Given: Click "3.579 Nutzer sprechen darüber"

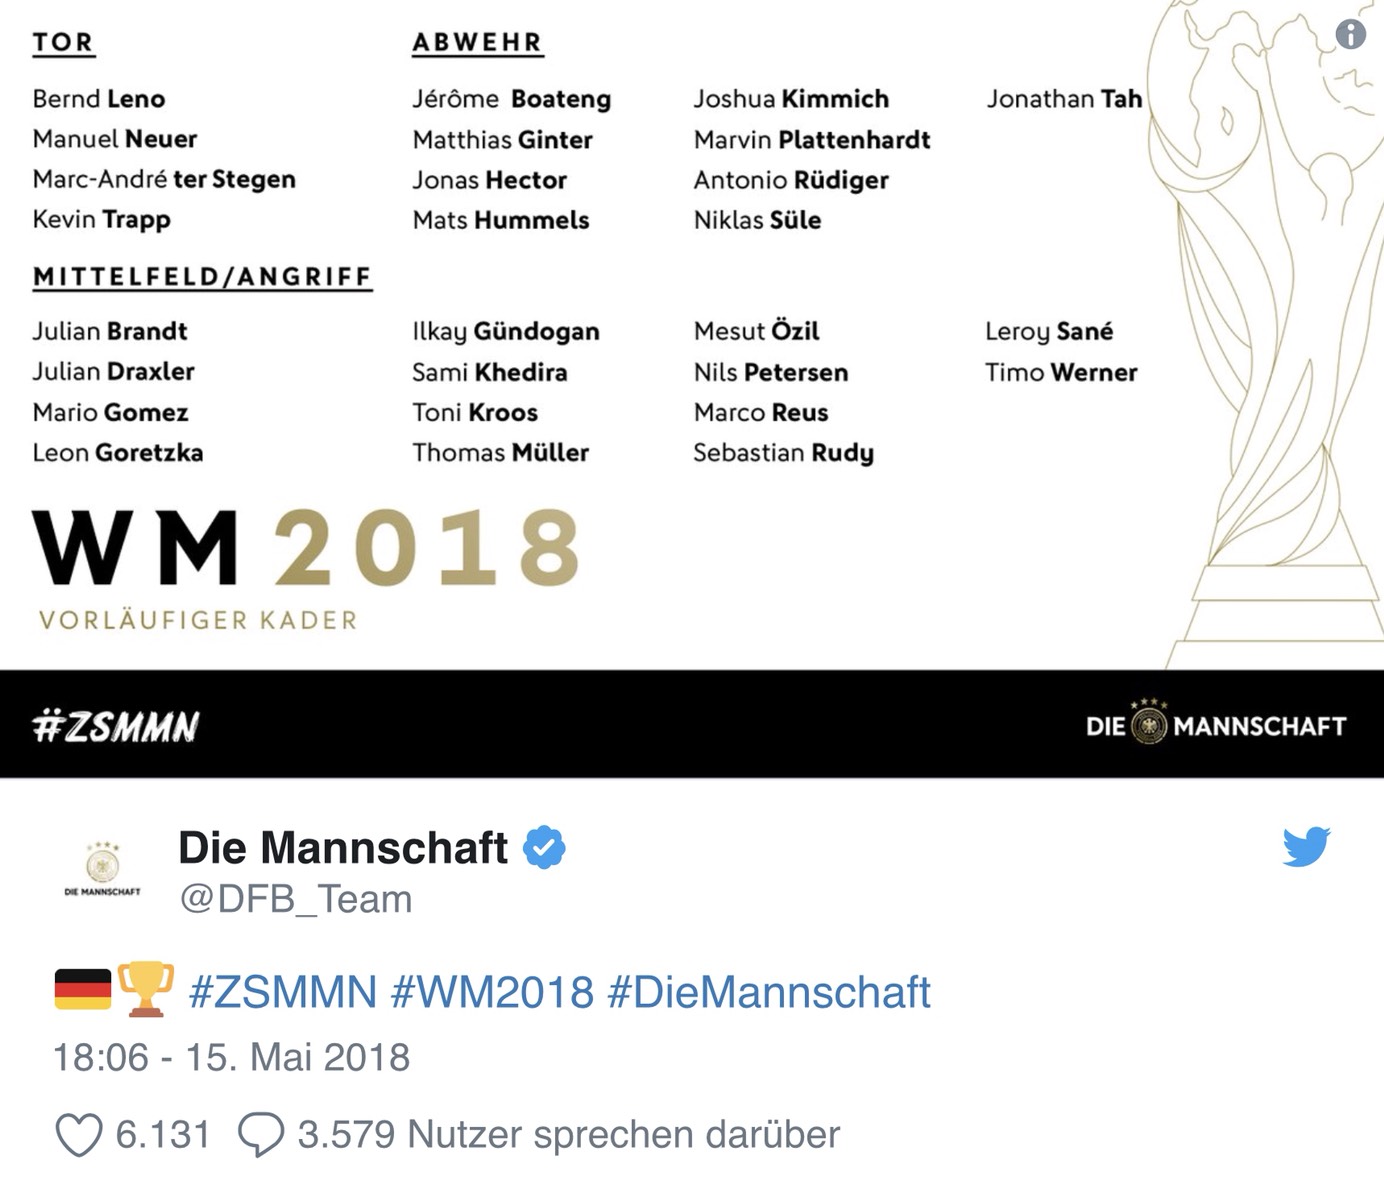Looking at the screenshot, I should coord(568,1135).
